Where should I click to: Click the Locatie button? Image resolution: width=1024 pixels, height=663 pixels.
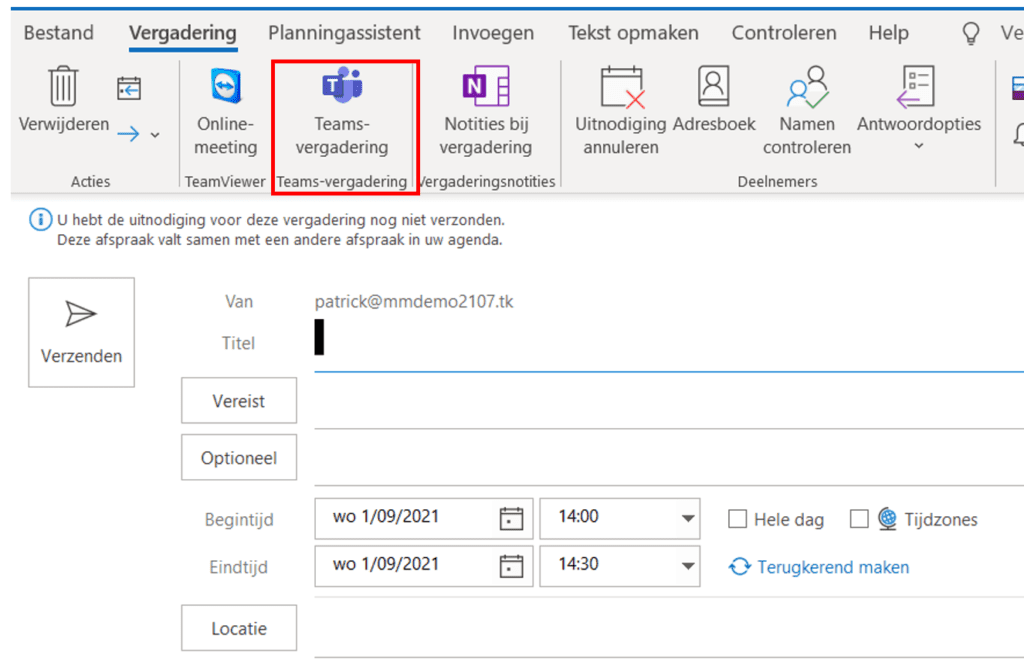point(239,628)
